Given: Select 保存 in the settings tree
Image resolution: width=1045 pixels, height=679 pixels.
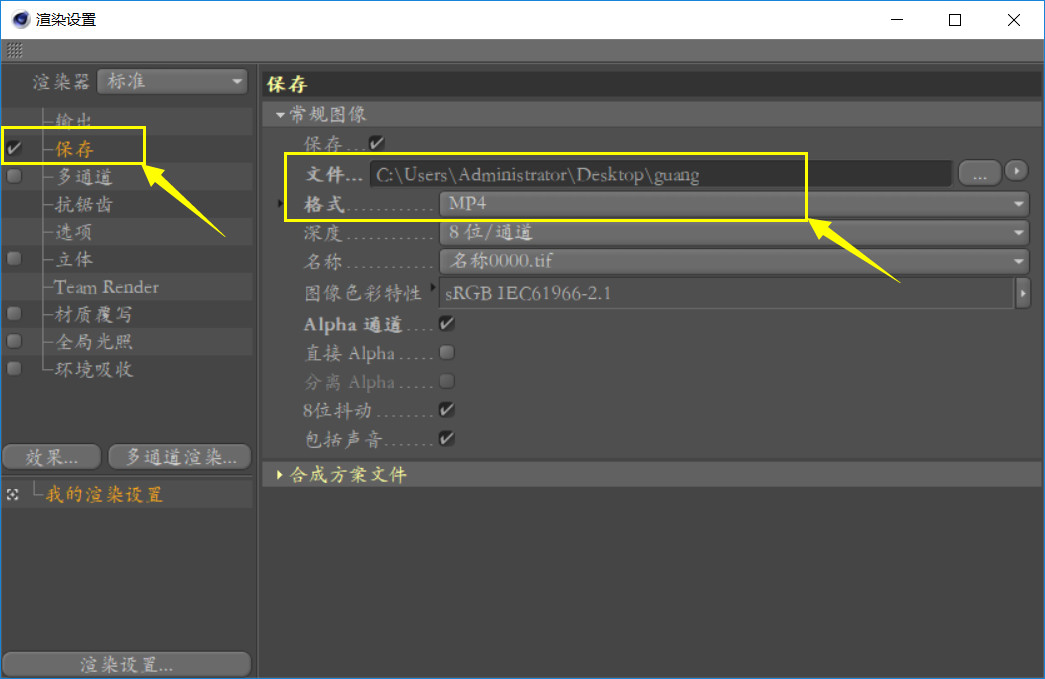Looking at the screenshot, I should pyautogui.click(x=74, y=149).
